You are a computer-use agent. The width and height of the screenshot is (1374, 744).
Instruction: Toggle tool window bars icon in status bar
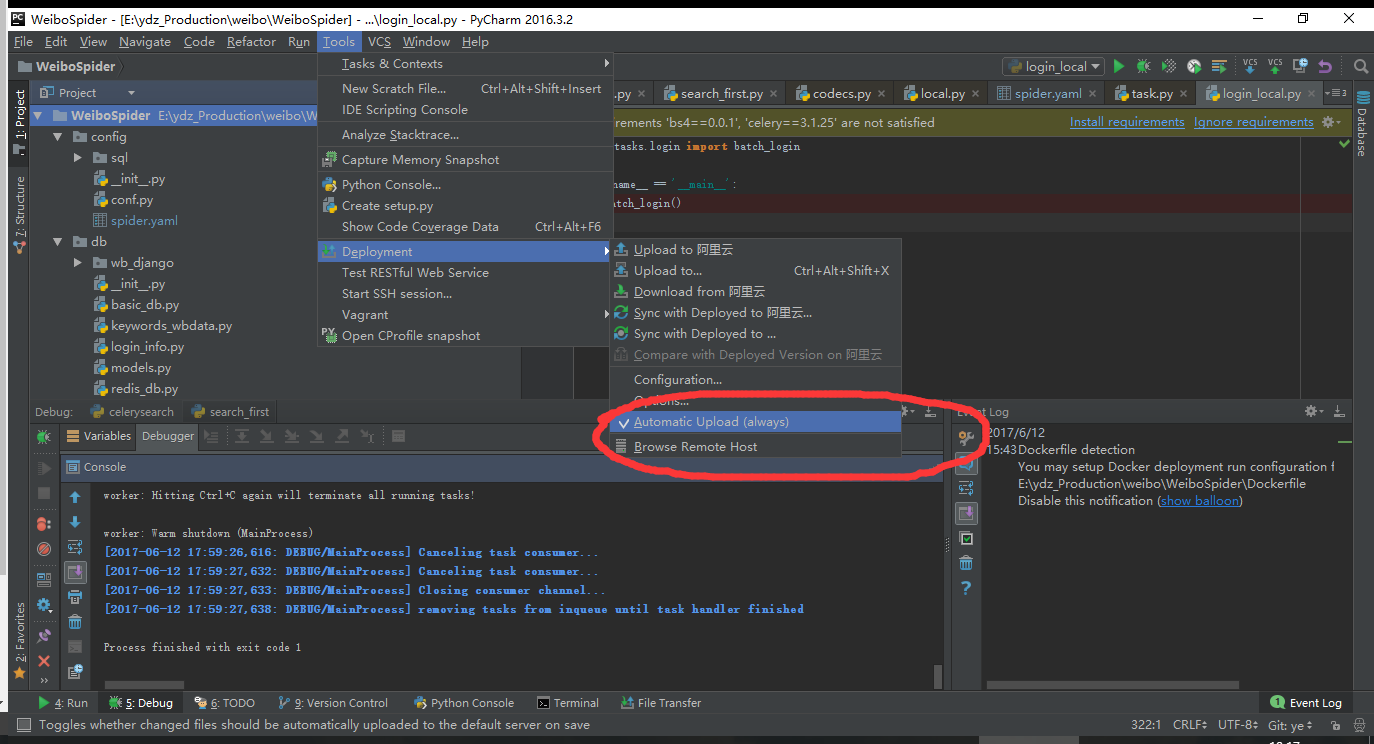[23, 725]
